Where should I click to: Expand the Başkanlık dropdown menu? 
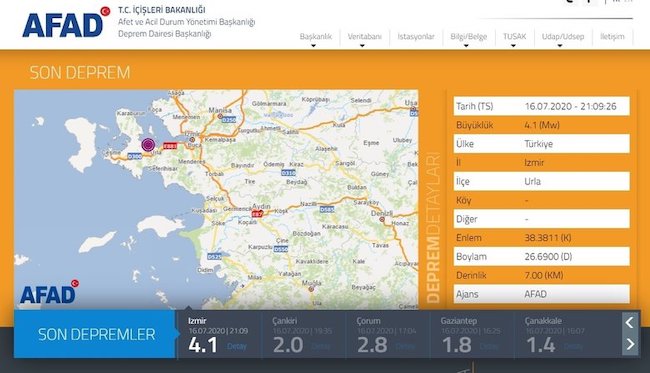click(315, 37)
